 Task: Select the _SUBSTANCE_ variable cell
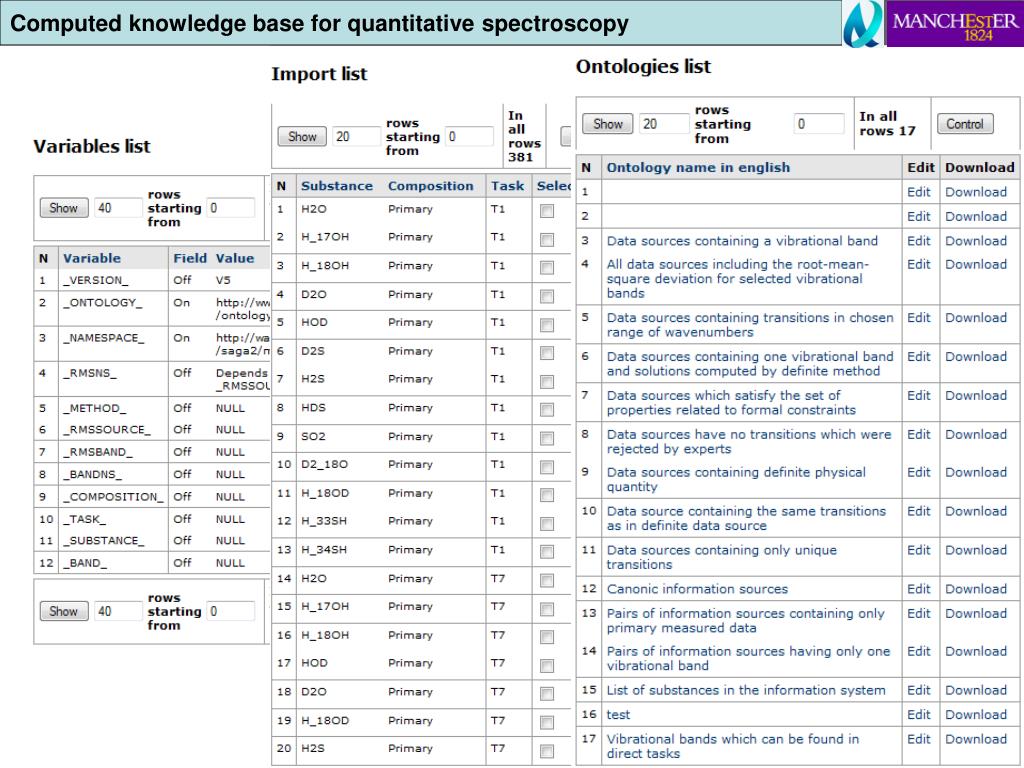click(104, 541)
